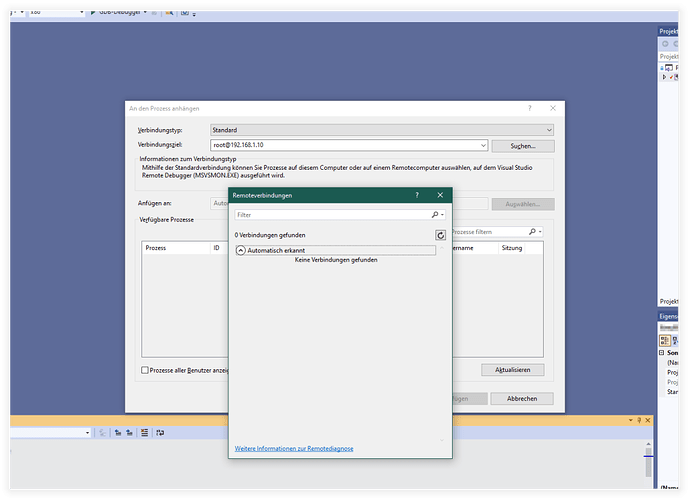
Task: Enable 'Prozesse aller Benutzer anzeigen' checkbox
Action: point(145,370)
